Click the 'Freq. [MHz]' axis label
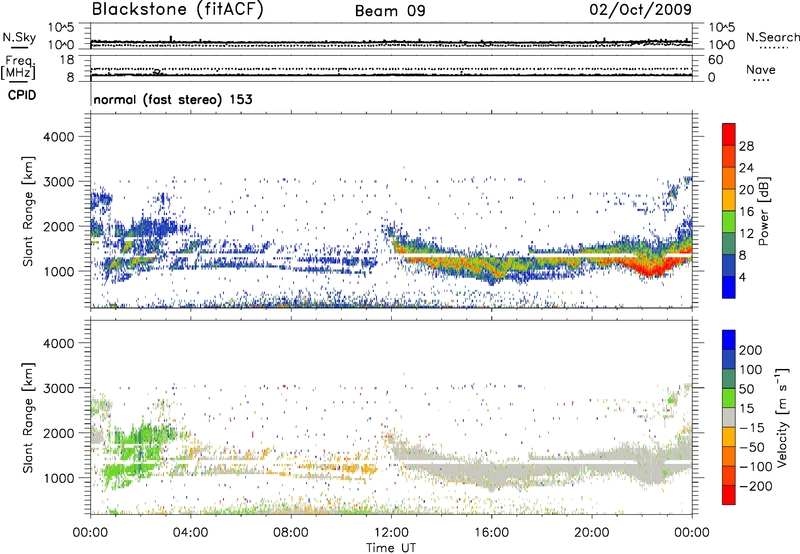This screenshot has width=800, height=554. pos(18,68)
